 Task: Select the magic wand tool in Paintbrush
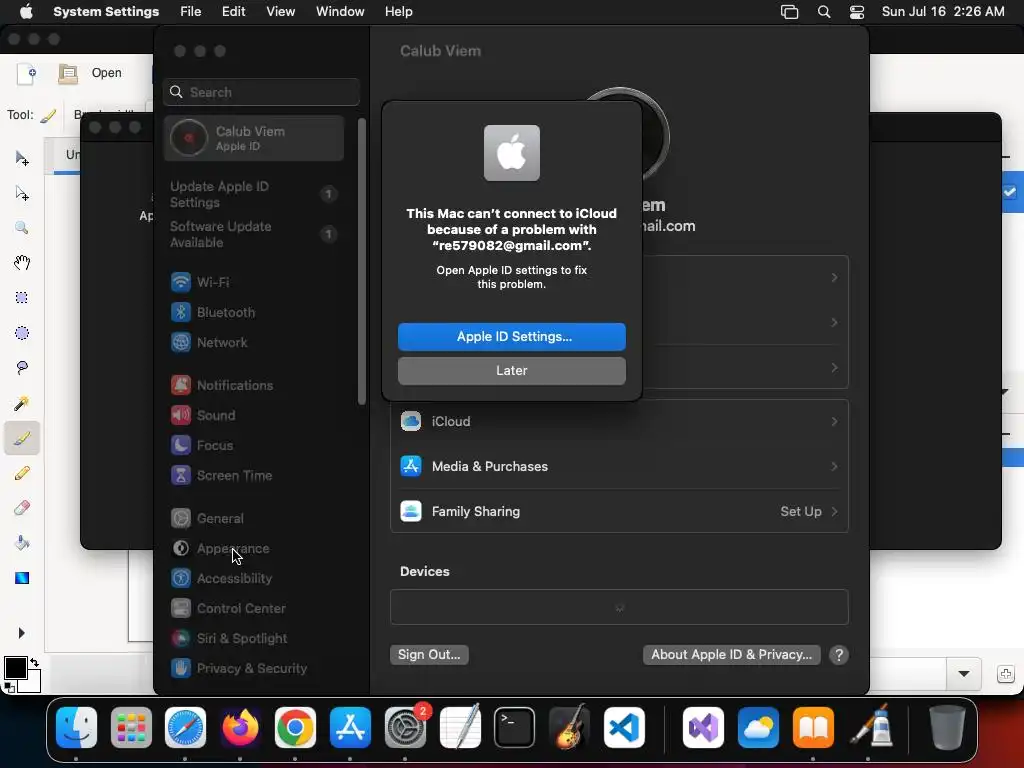pos(22,403)
